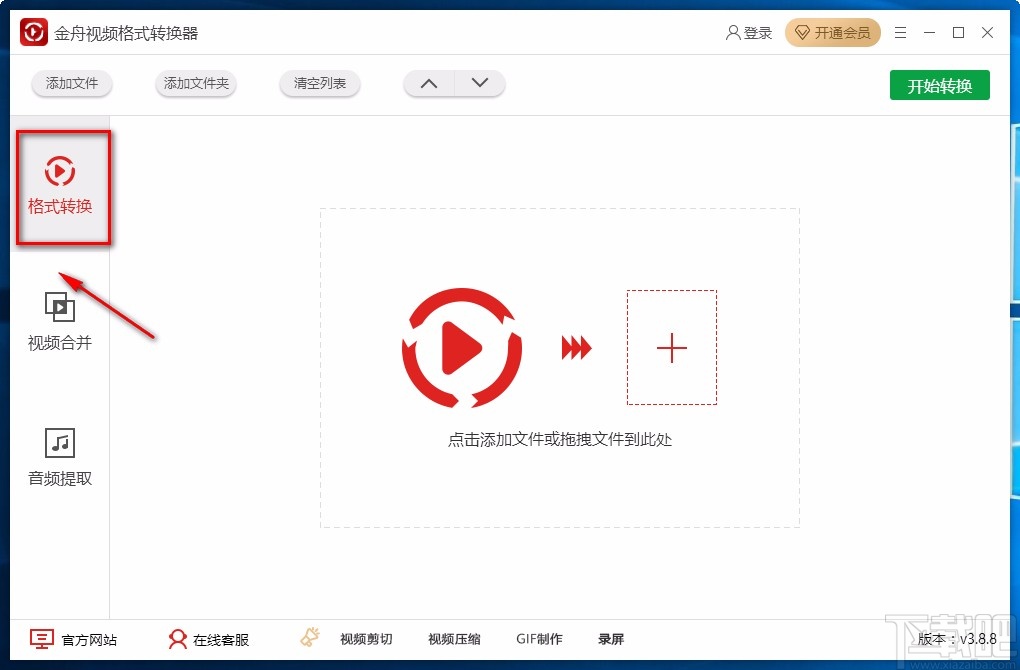The image size is (1020, 670).
Task: Click the red app logo icon top left
Action: [33, 31]
